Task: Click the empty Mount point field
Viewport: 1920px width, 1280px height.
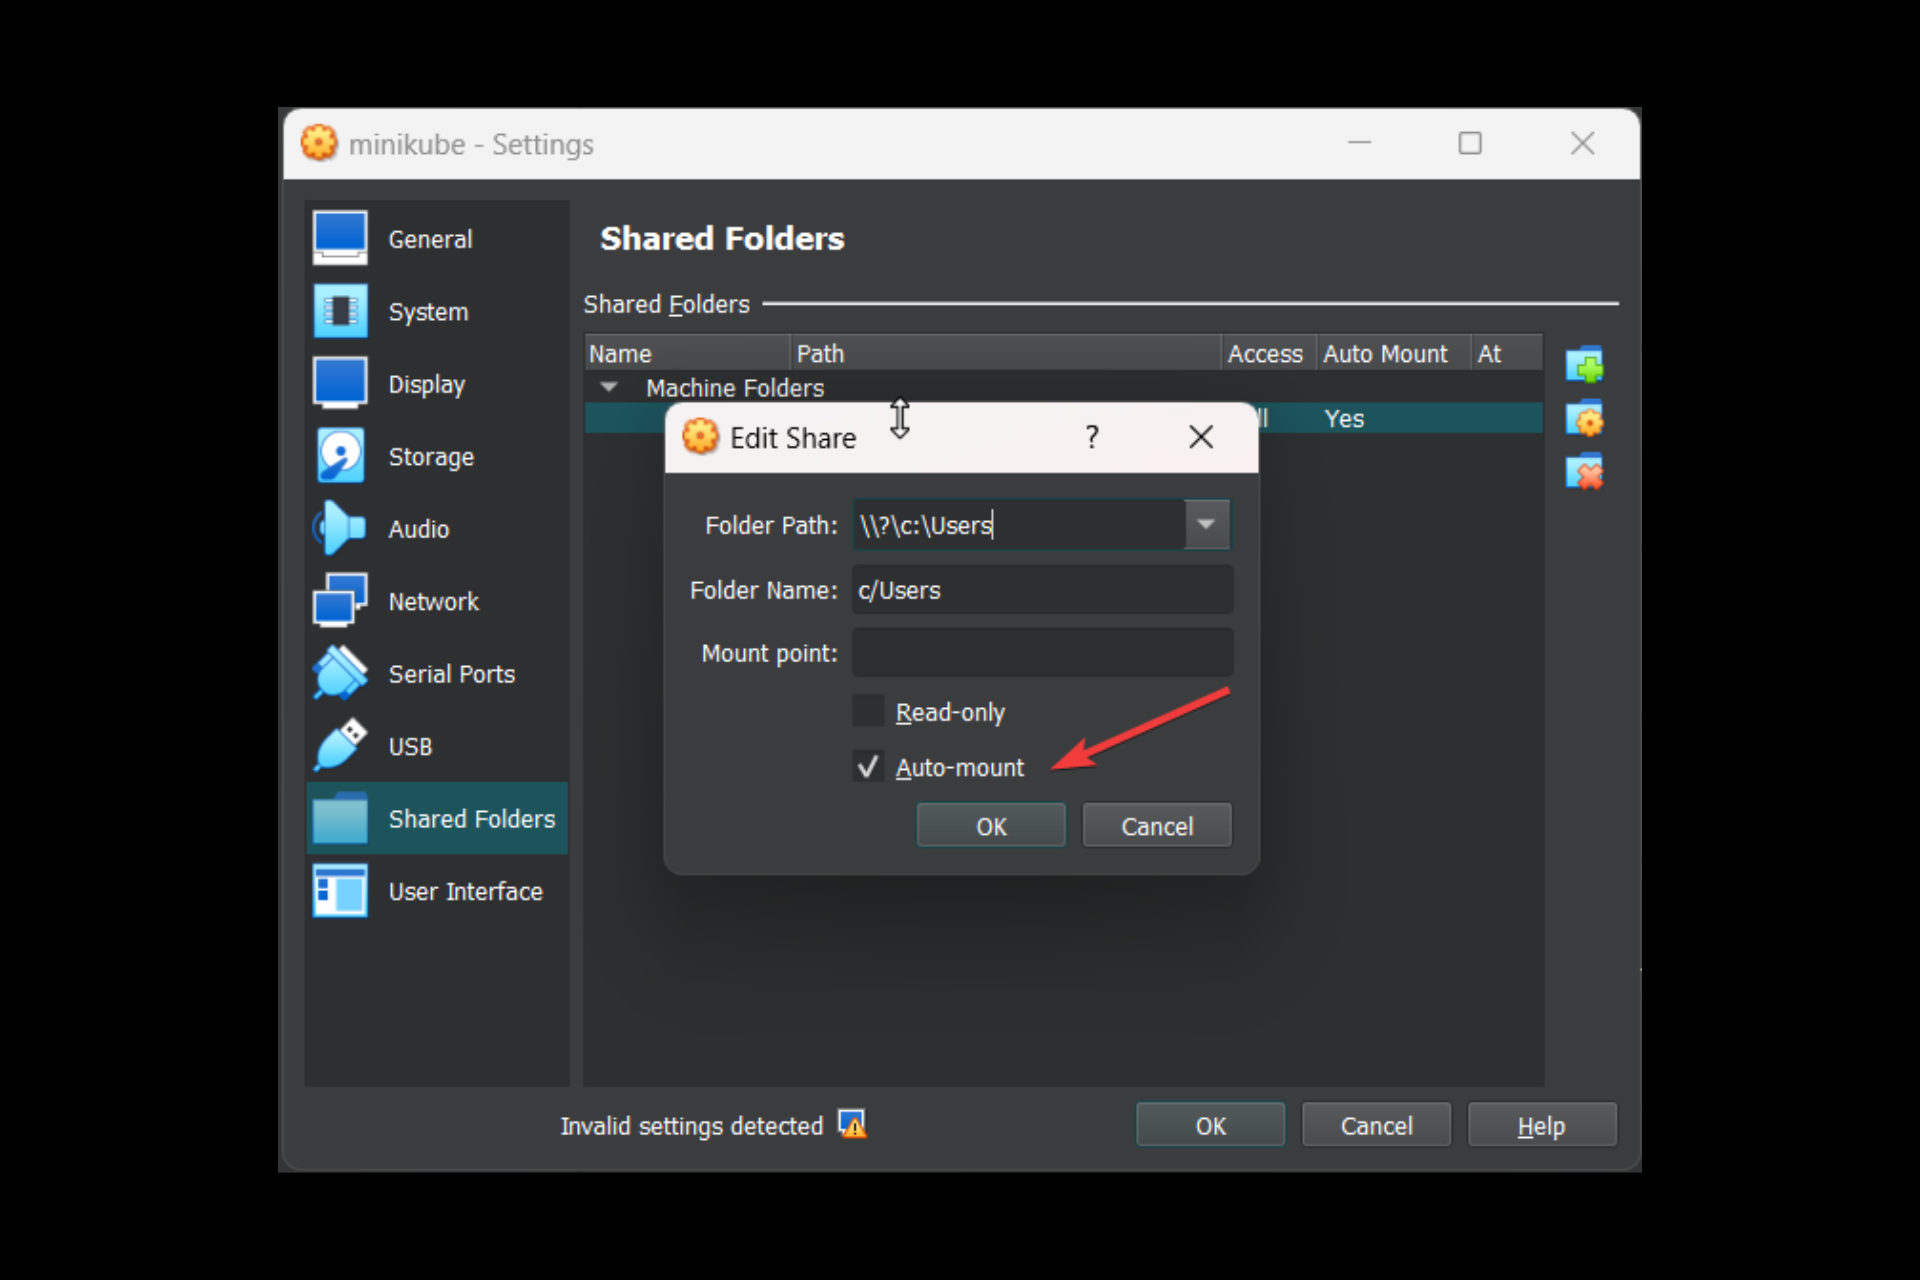Action: [x=1042, y=653]
